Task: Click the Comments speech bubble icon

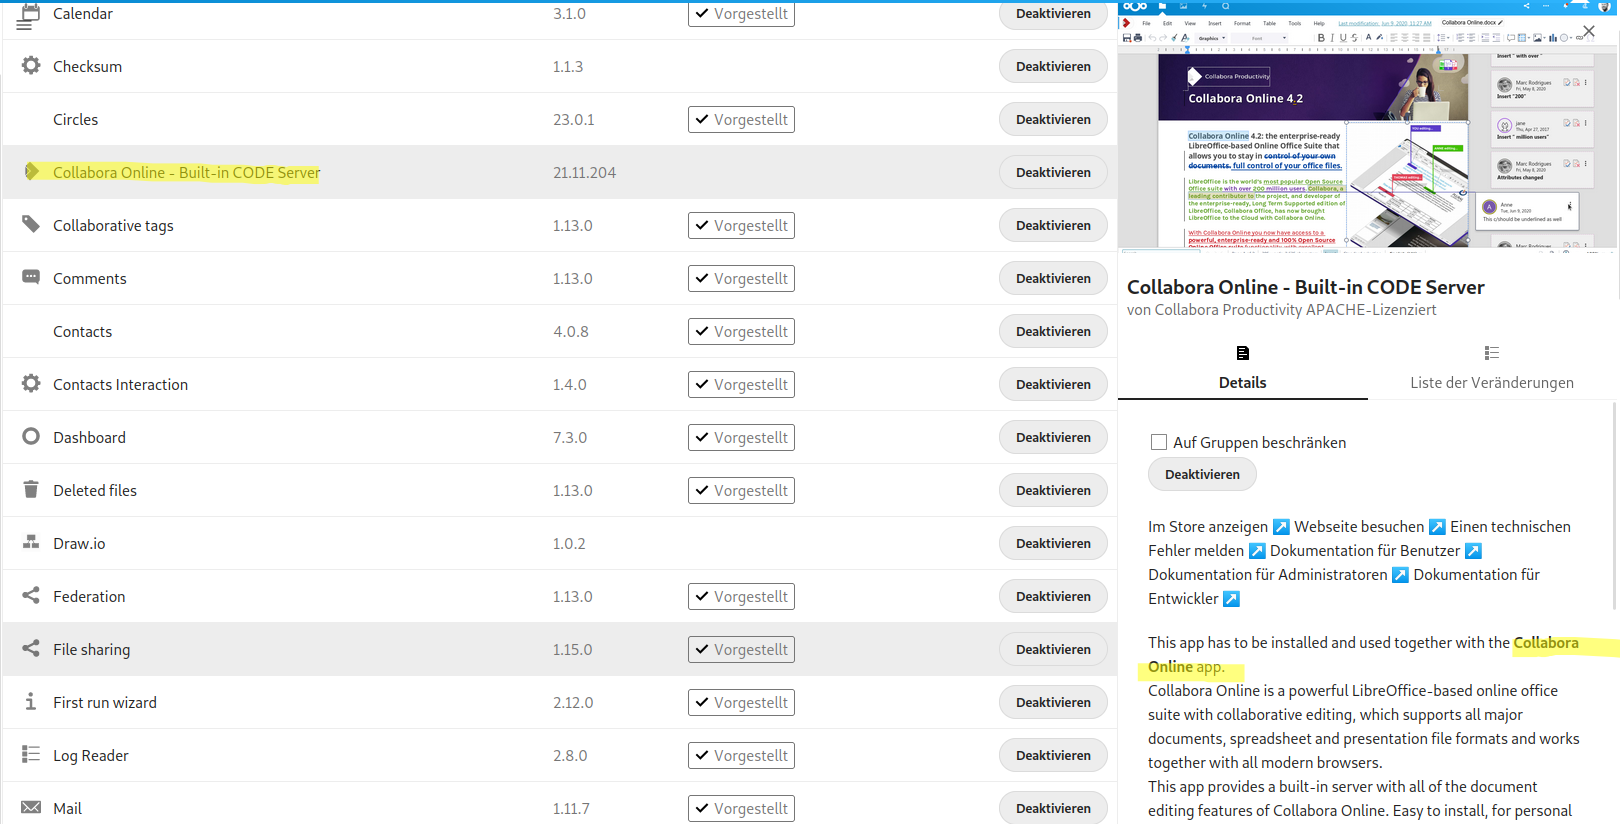Action: point(31,277)
